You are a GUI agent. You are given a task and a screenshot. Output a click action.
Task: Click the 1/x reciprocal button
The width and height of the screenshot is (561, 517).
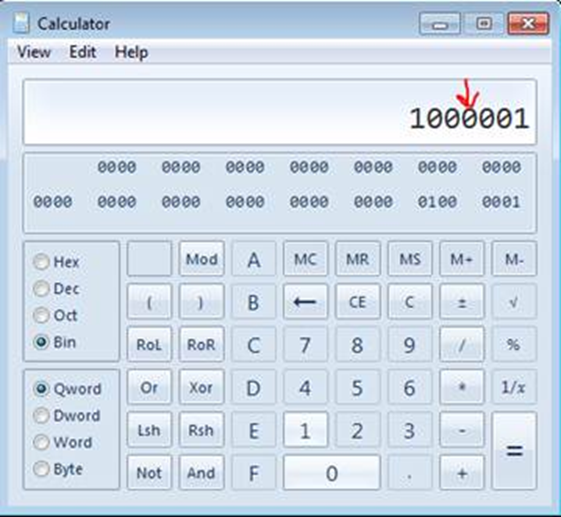[x=514, y=387]
